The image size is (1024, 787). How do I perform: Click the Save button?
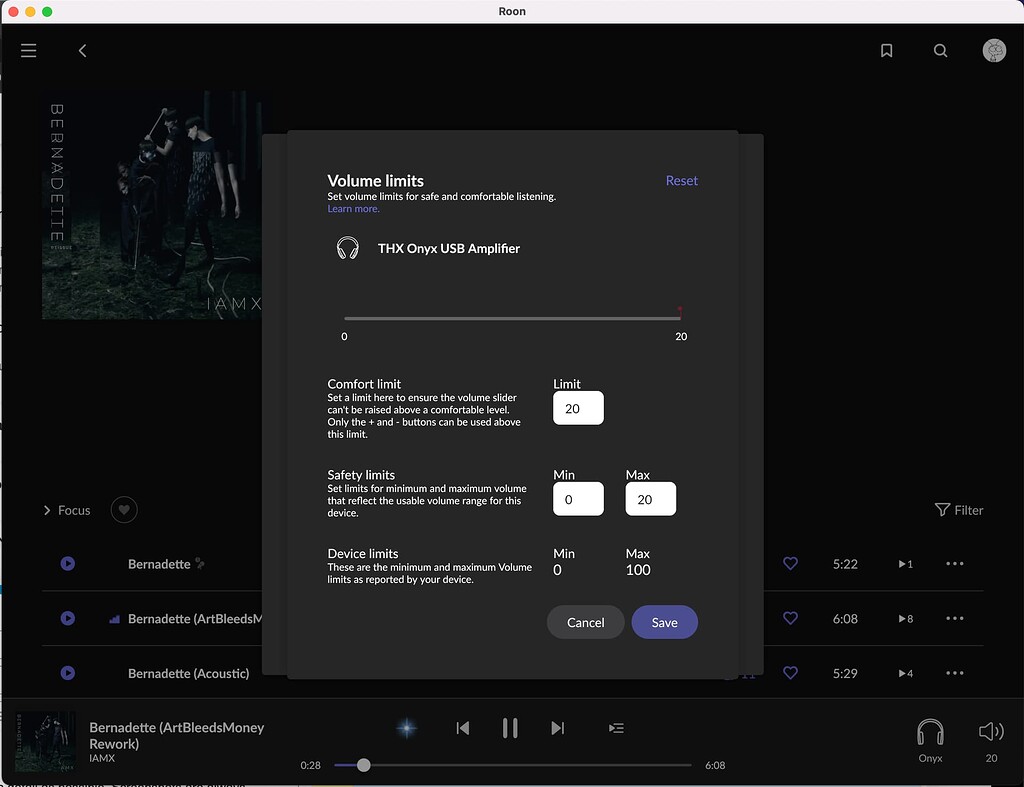pyautogui.click(x=664, y=622)
